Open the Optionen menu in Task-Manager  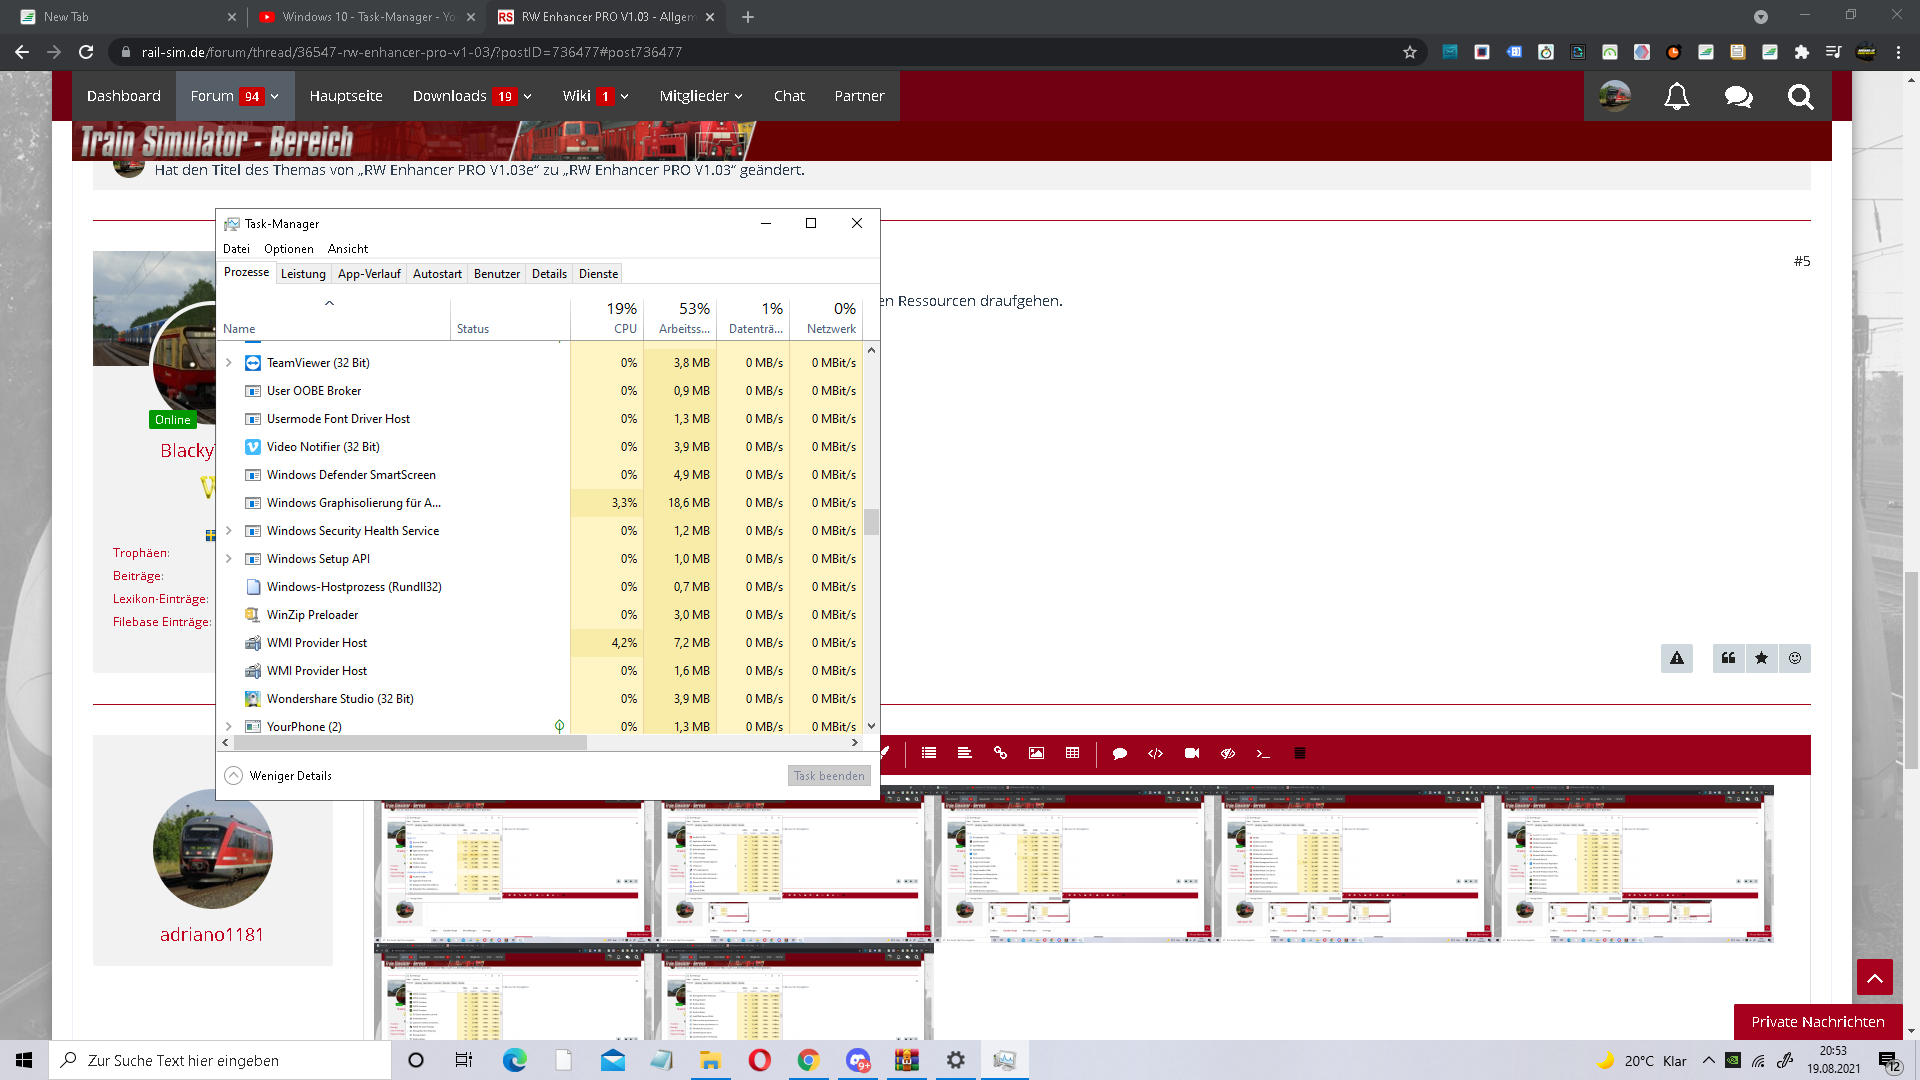(x=288, y=249)
